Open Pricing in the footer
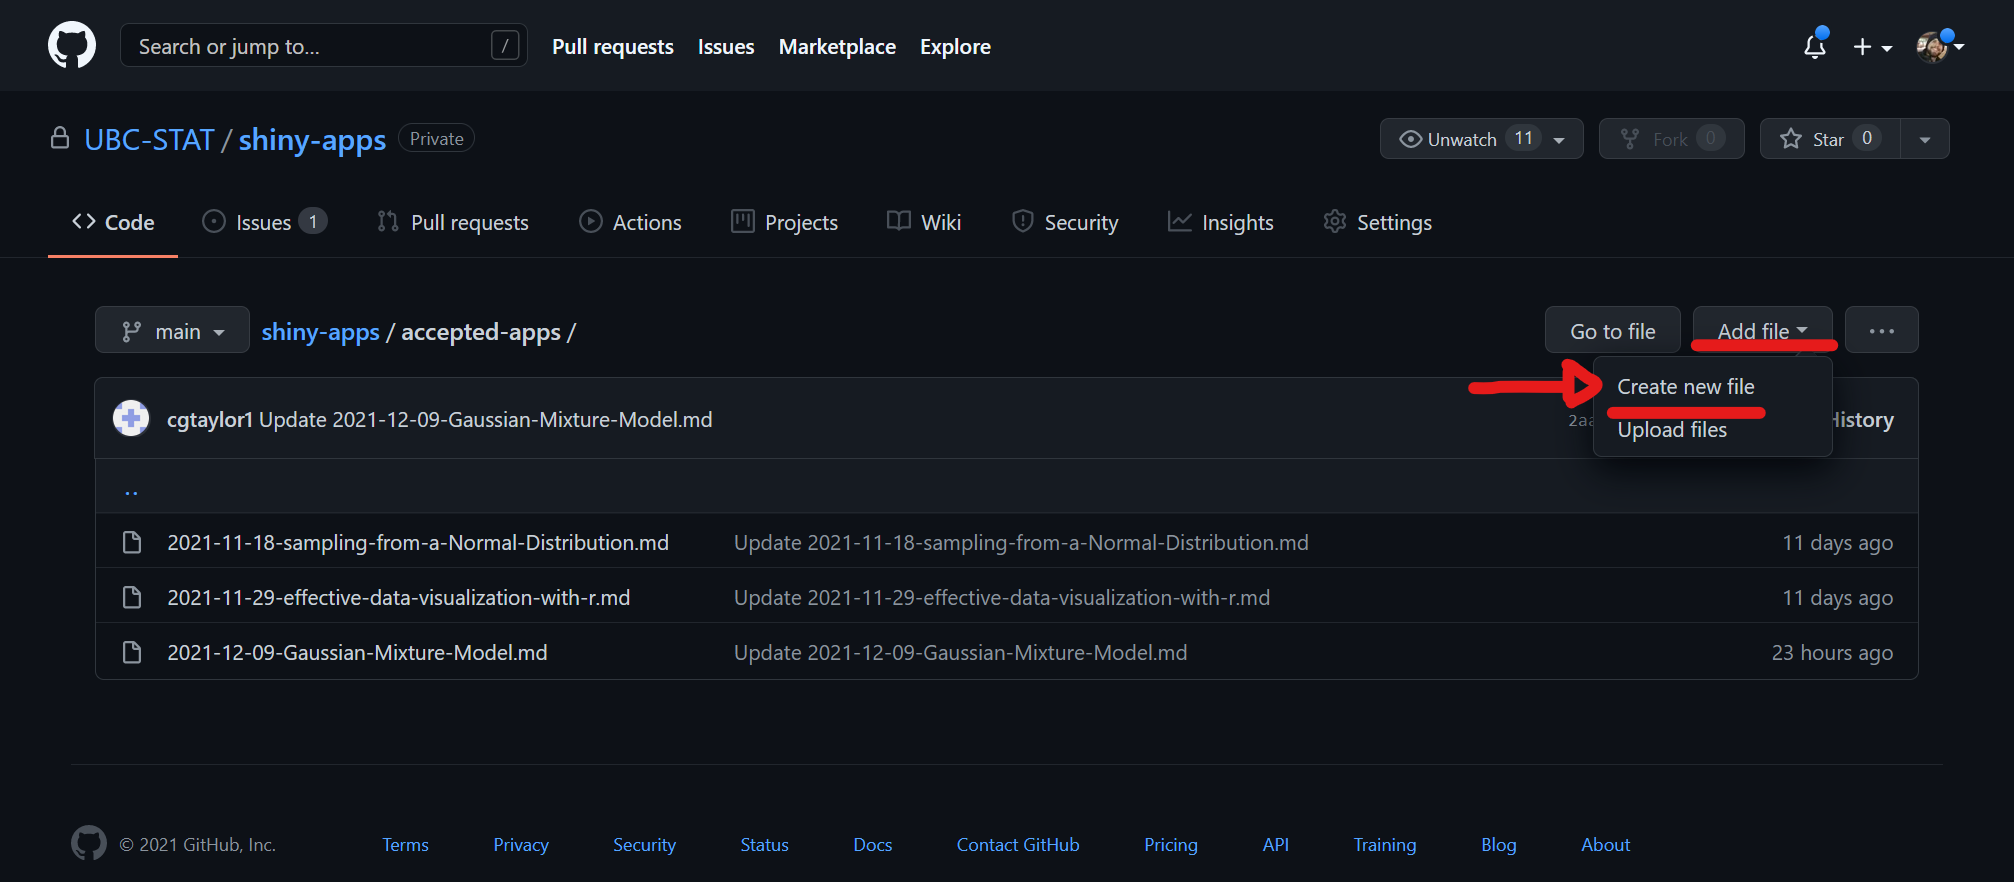2014x882 pixels. 1171,845
